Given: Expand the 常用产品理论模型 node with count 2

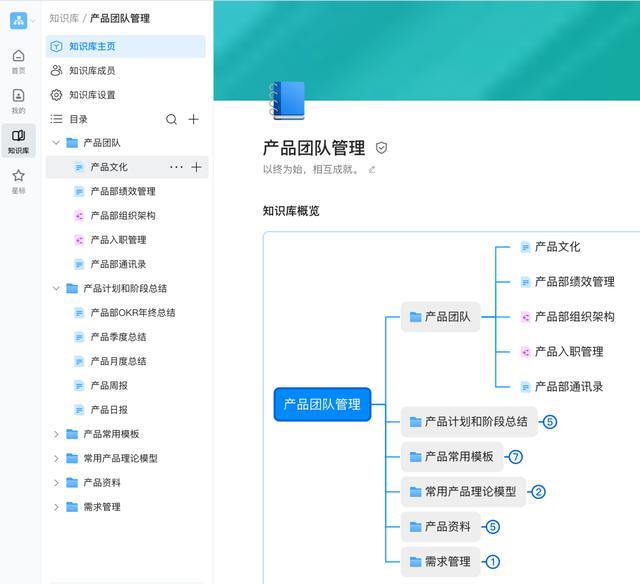Looking at the screenshot, I should click(538, 491).
